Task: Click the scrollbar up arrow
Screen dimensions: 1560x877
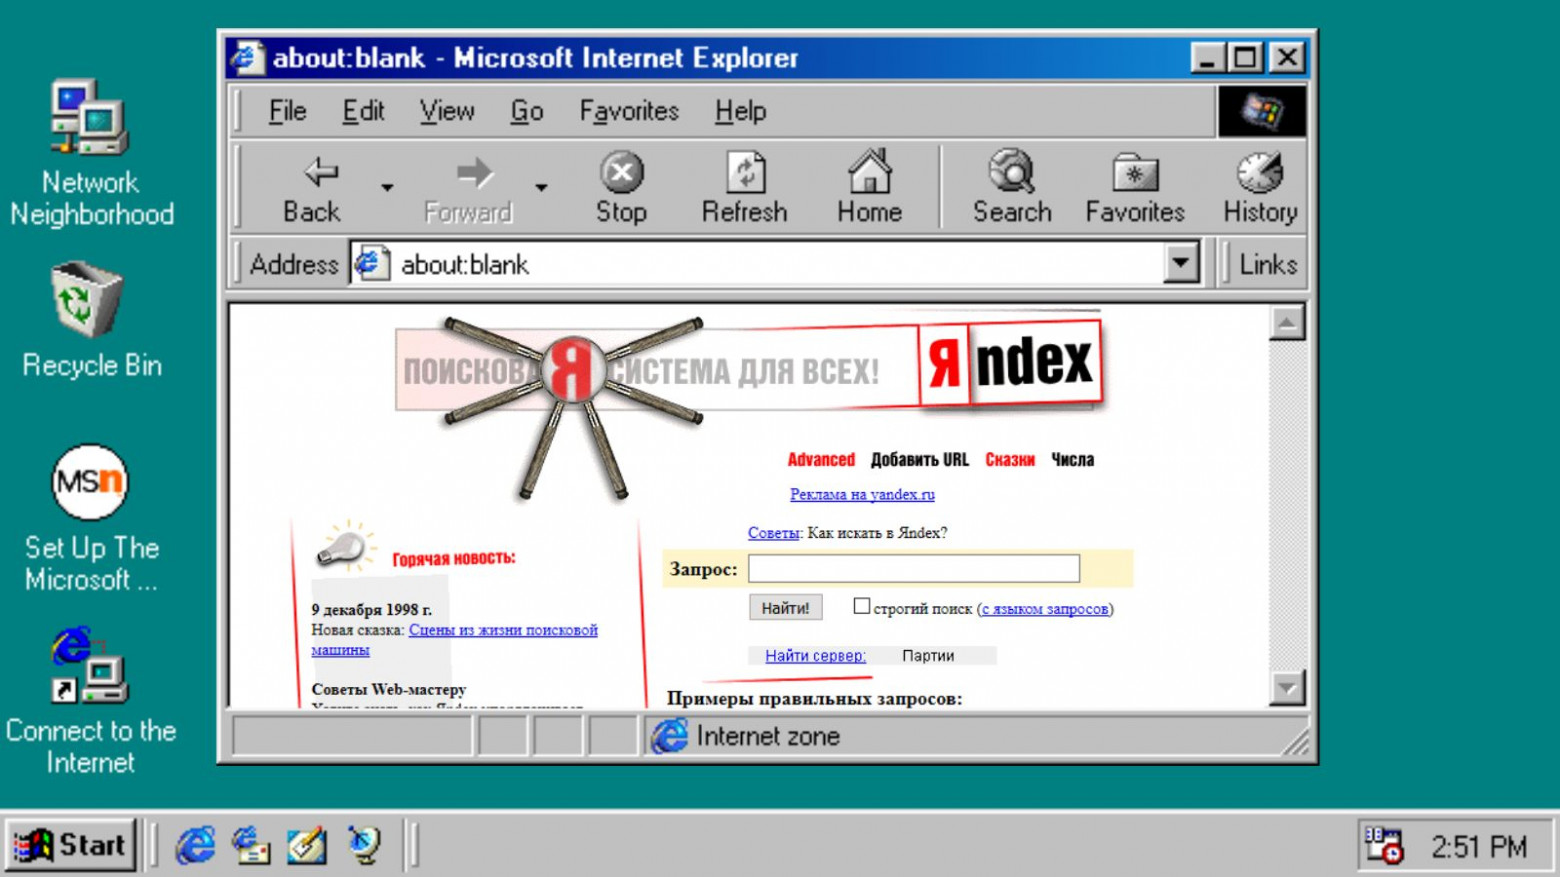Action: [x=1287, y=322]
